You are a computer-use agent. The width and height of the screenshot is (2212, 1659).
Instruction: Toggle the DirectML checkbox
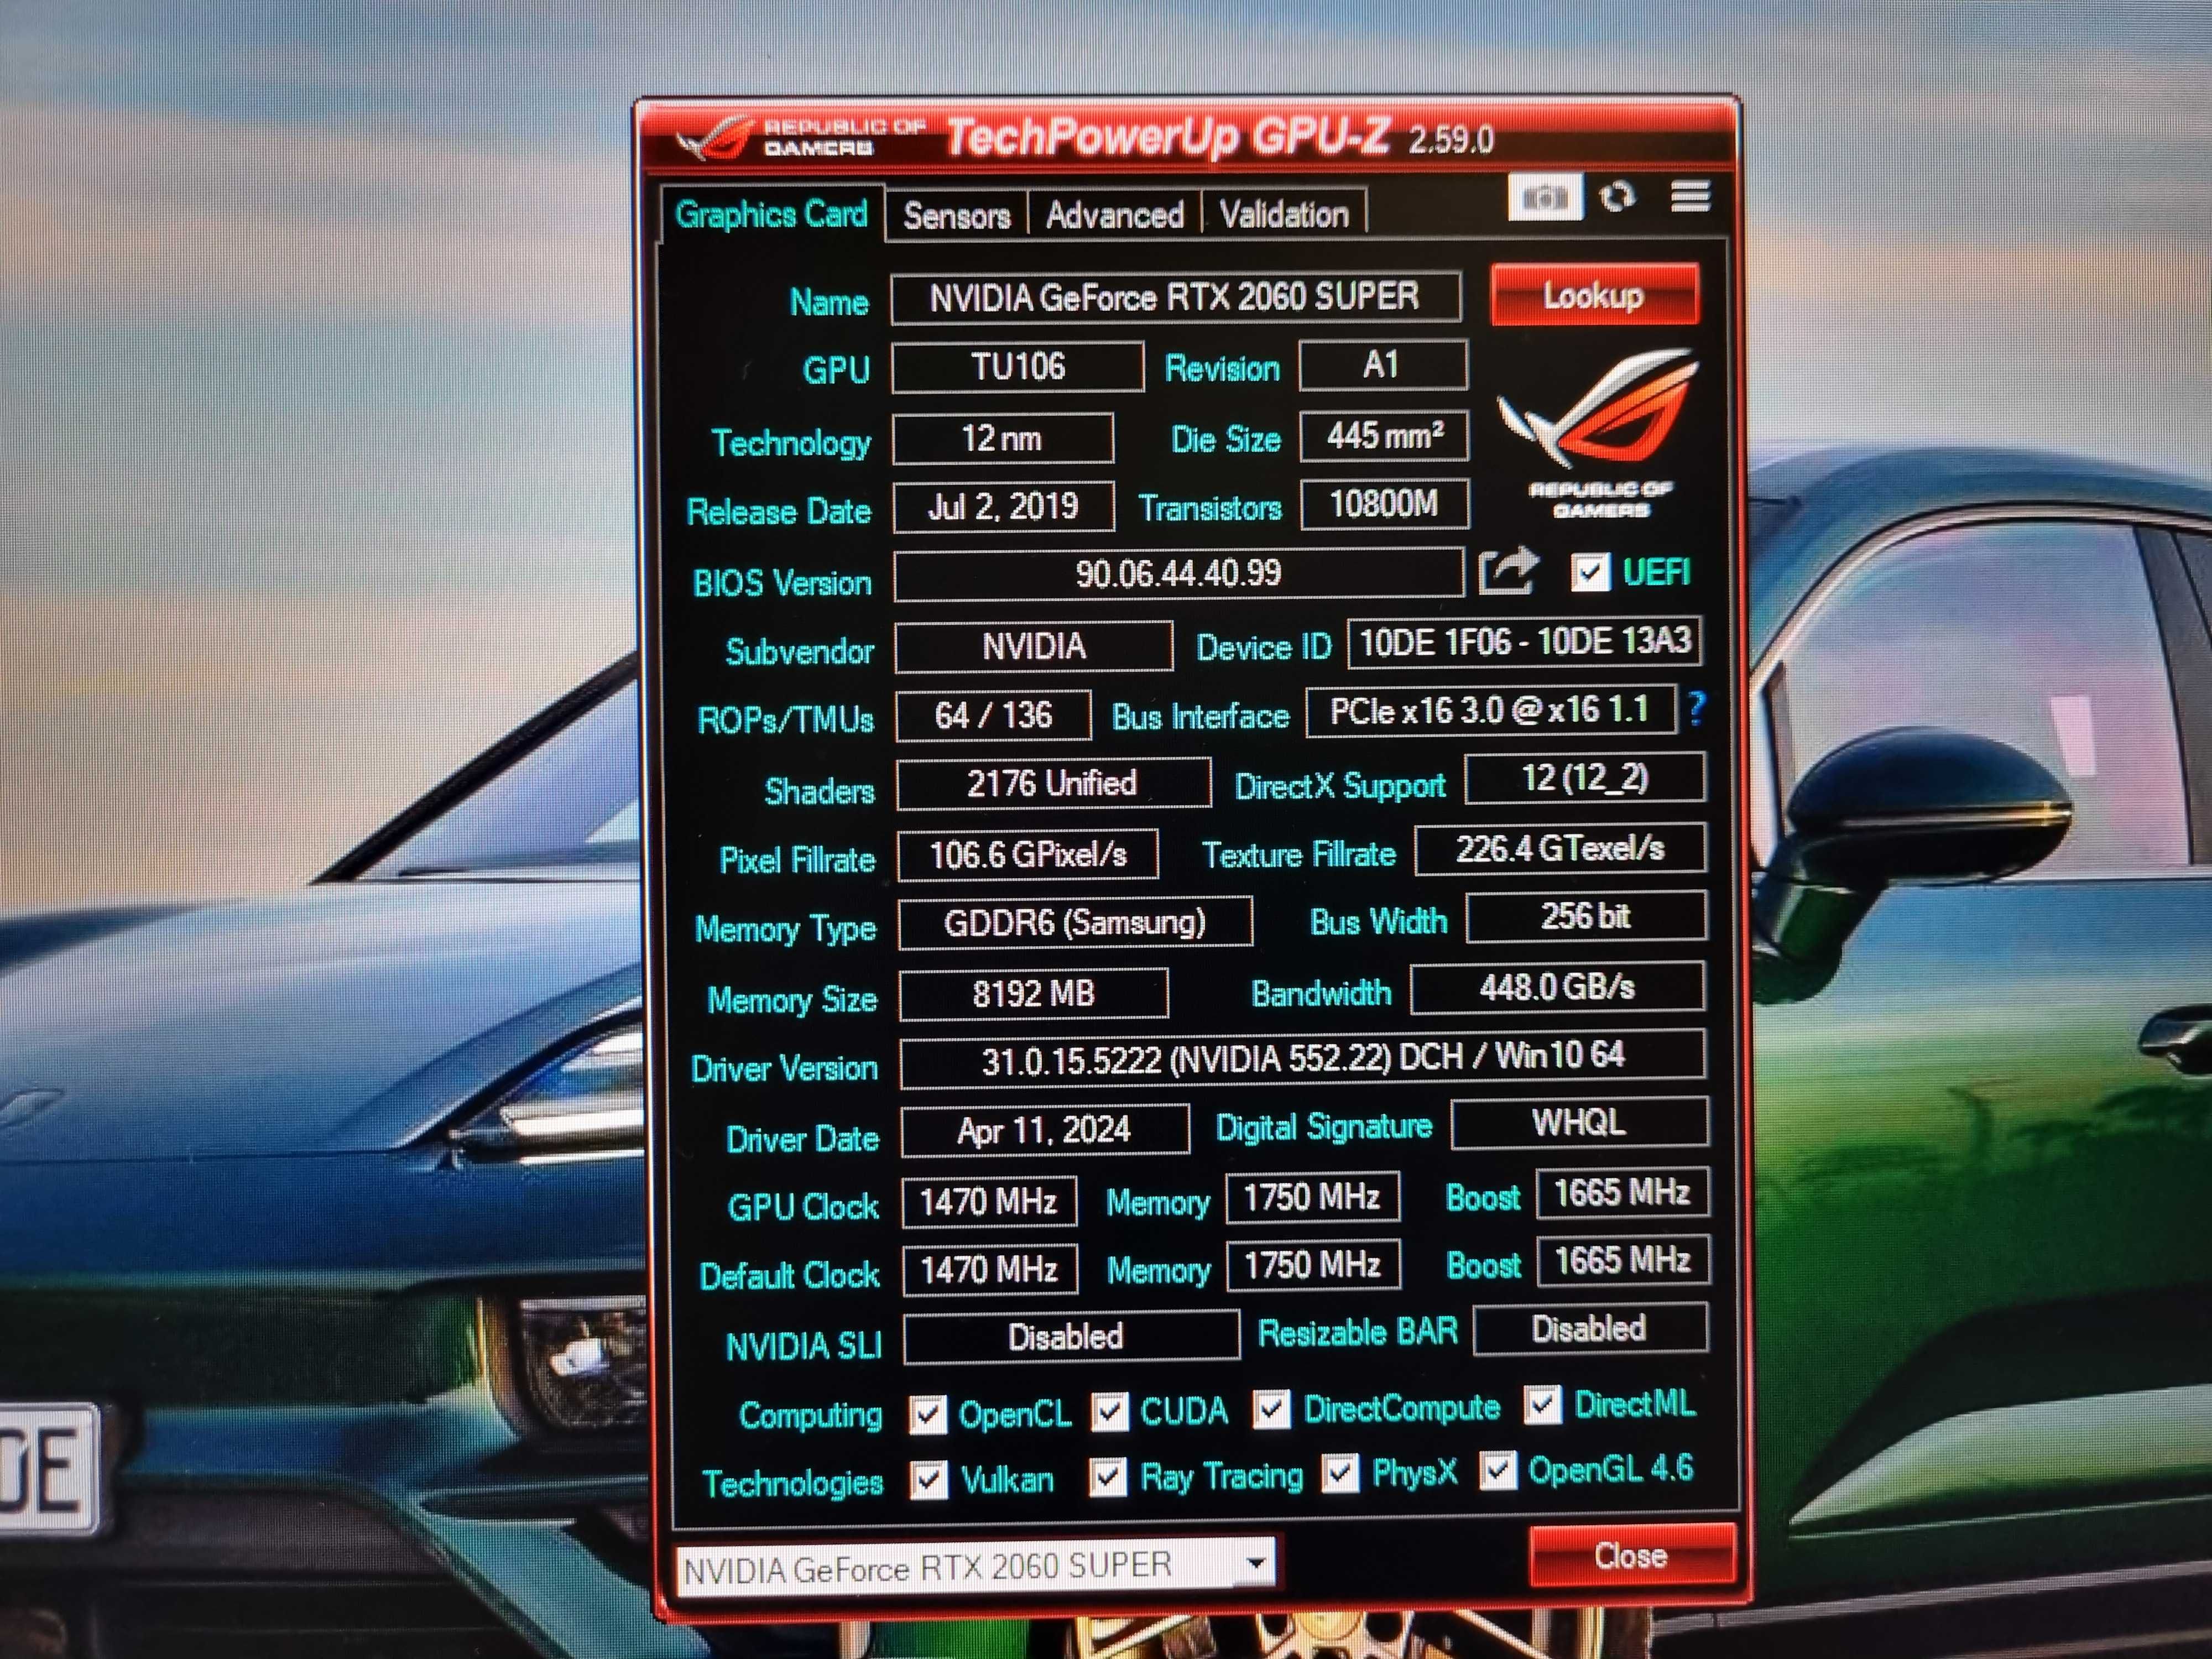click(1542, 1405)
